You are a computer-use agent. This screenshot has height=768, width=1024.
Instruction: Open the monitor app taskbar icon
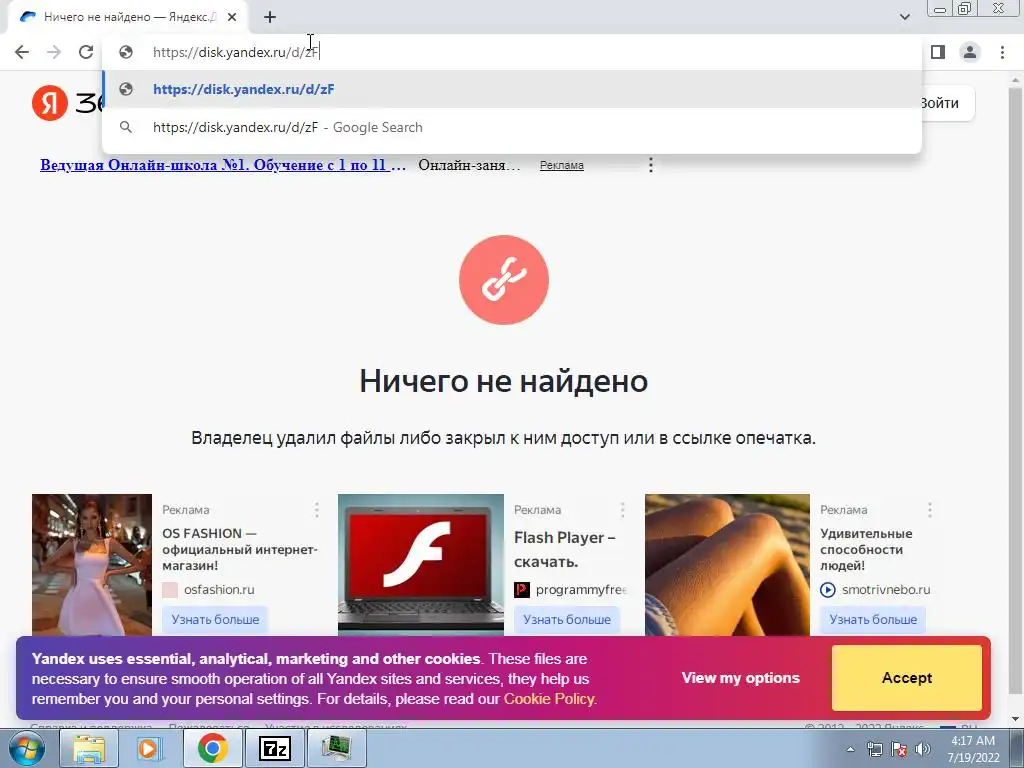(336, 748)
